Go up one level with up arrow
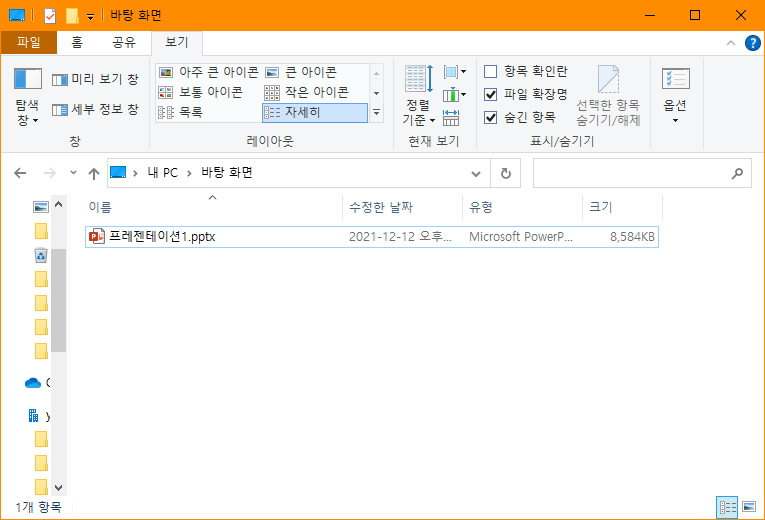The height and width of the screenshot is (520, 765). tap(94, 173)
